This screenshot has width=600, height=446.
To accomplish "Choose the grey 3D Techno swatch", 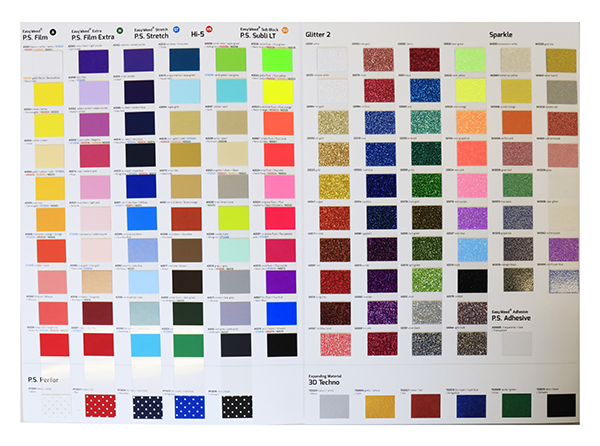I will [x=334, y=406].
